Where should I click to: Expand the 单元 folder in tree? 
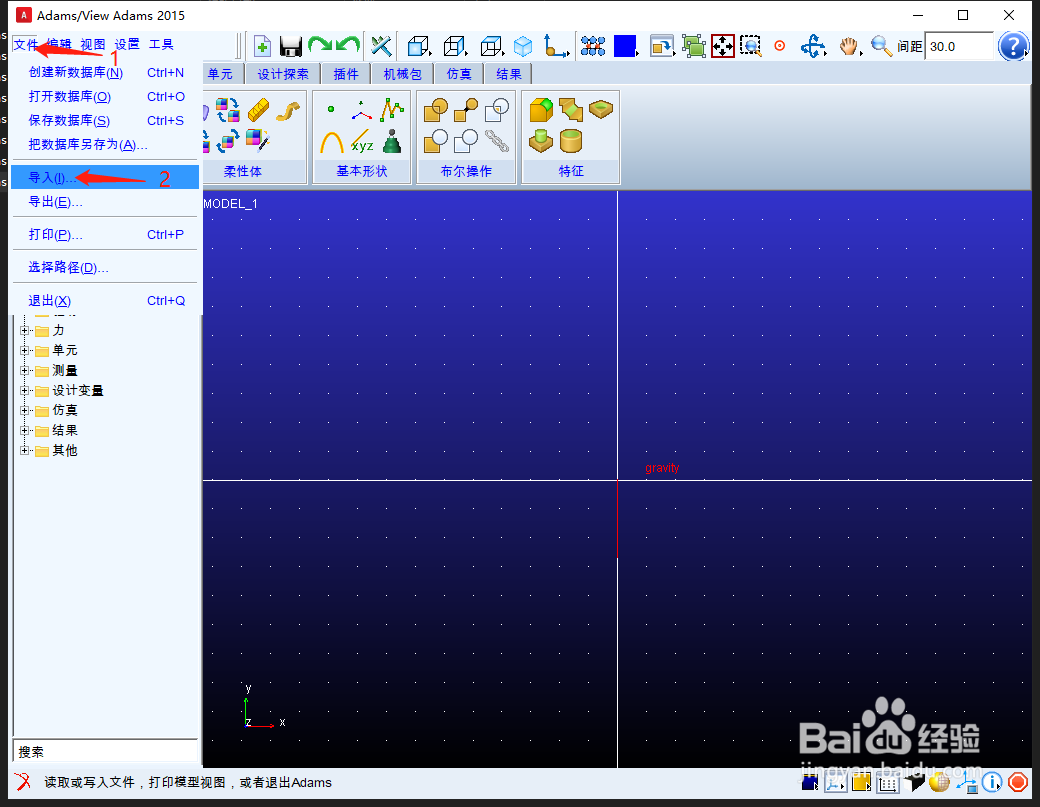click(x=25, y=350)
